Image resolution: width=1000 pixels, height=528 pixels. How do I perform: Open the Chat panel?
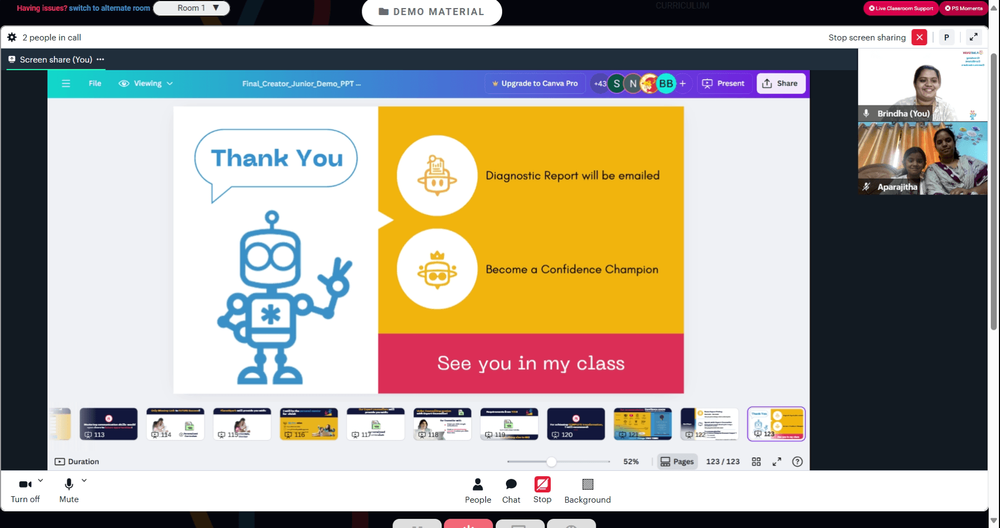(x=511, y=491)
